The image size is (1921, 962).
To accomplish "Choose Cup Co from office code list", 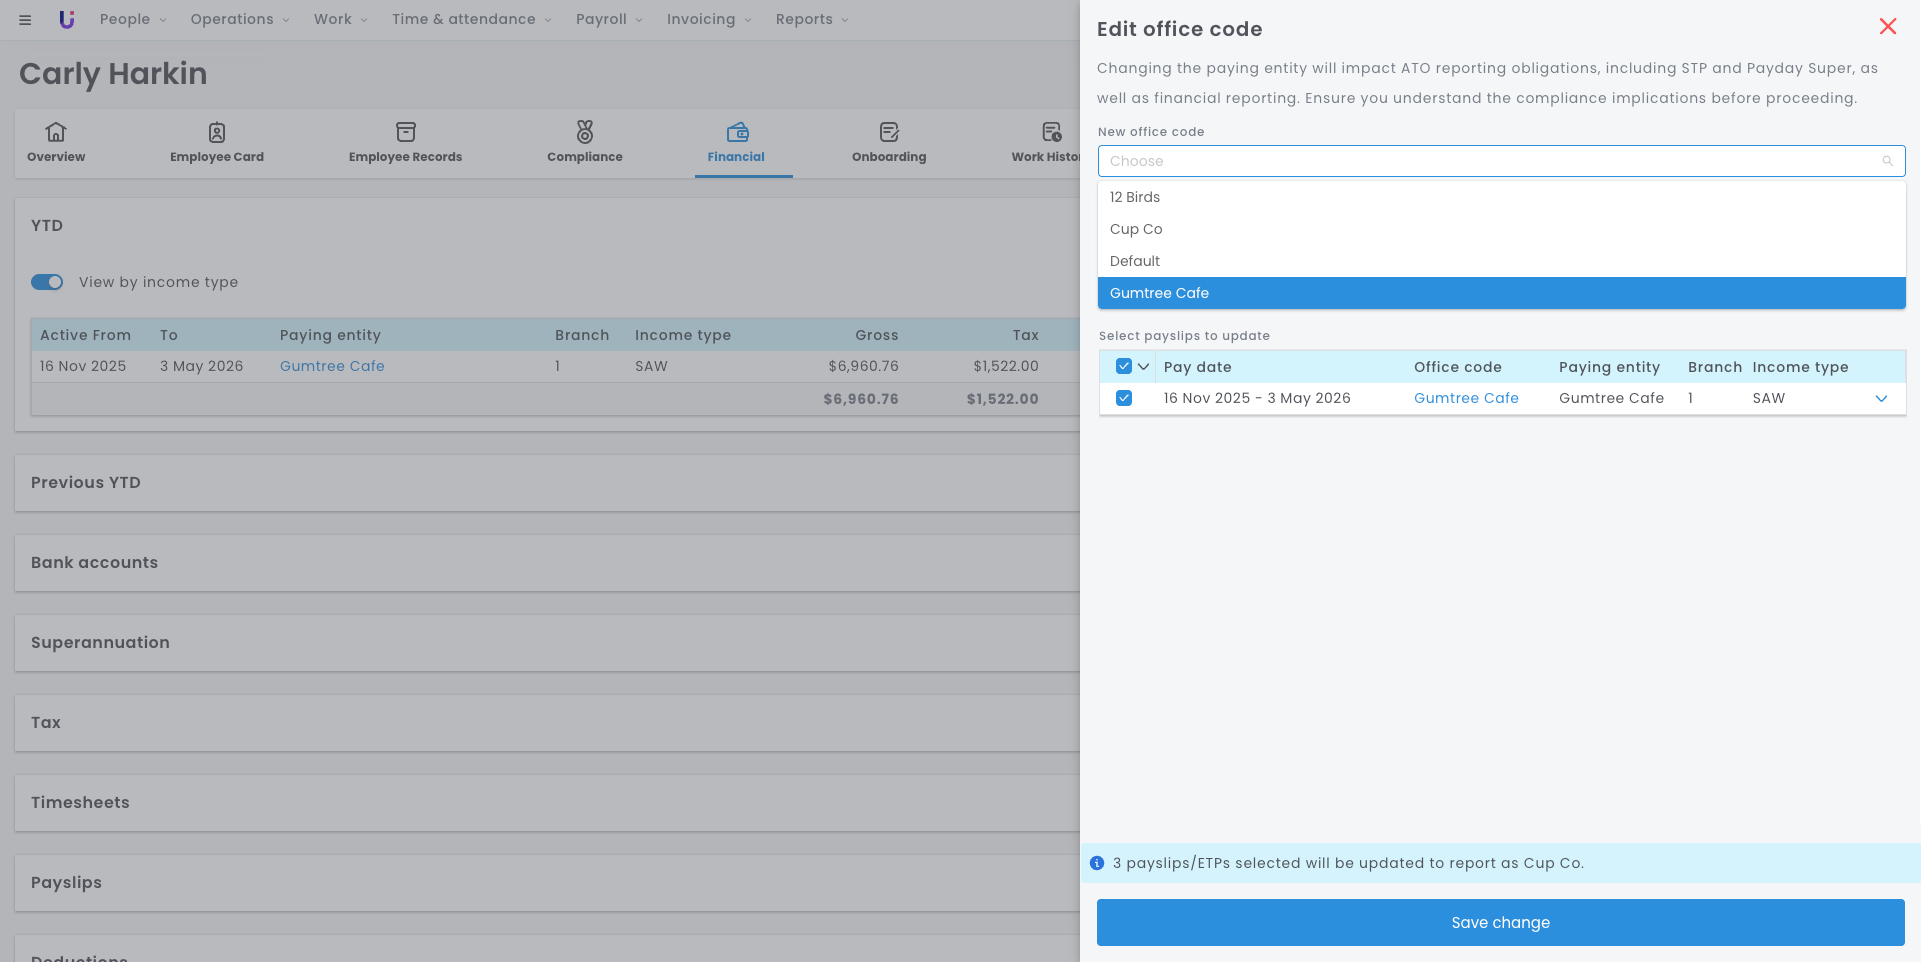I will pyautogui.click(x=1501, y=229).
